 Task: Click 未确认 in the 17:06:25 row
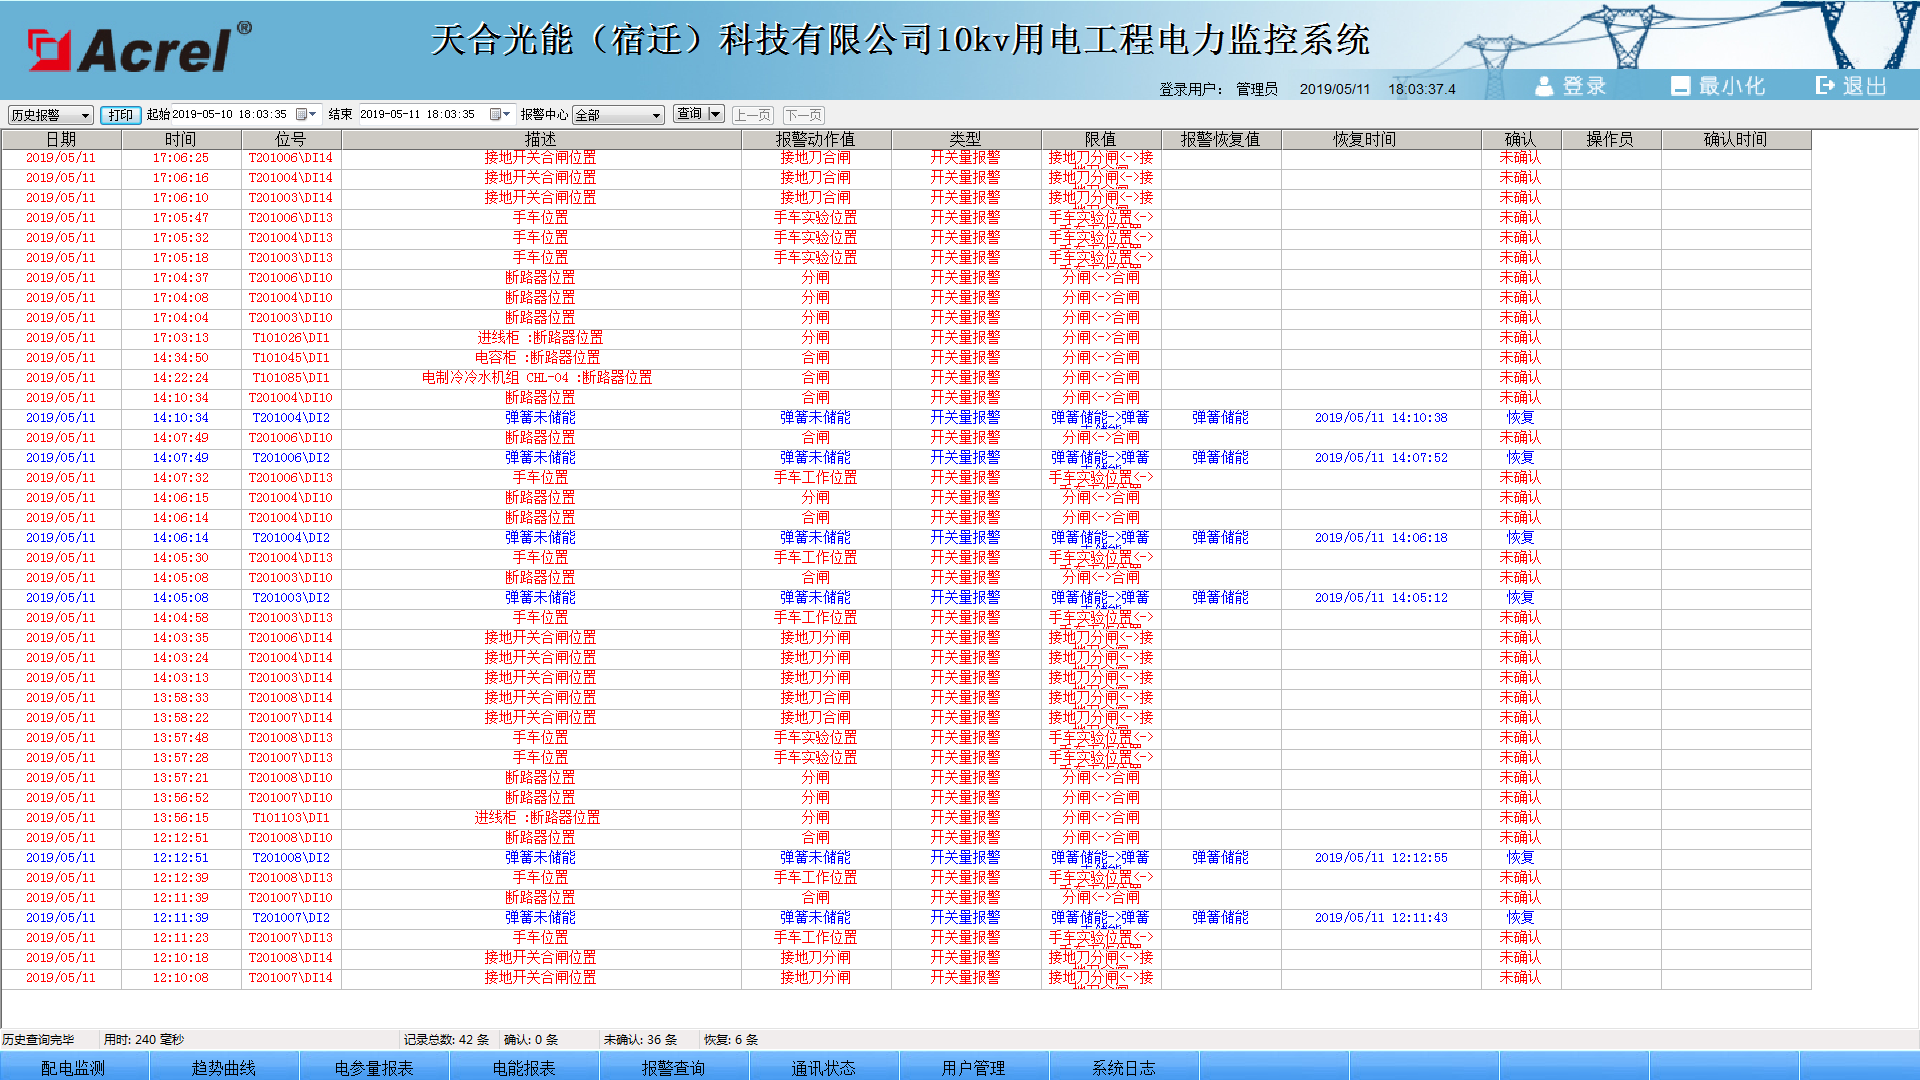click(x=1521, y=158)
